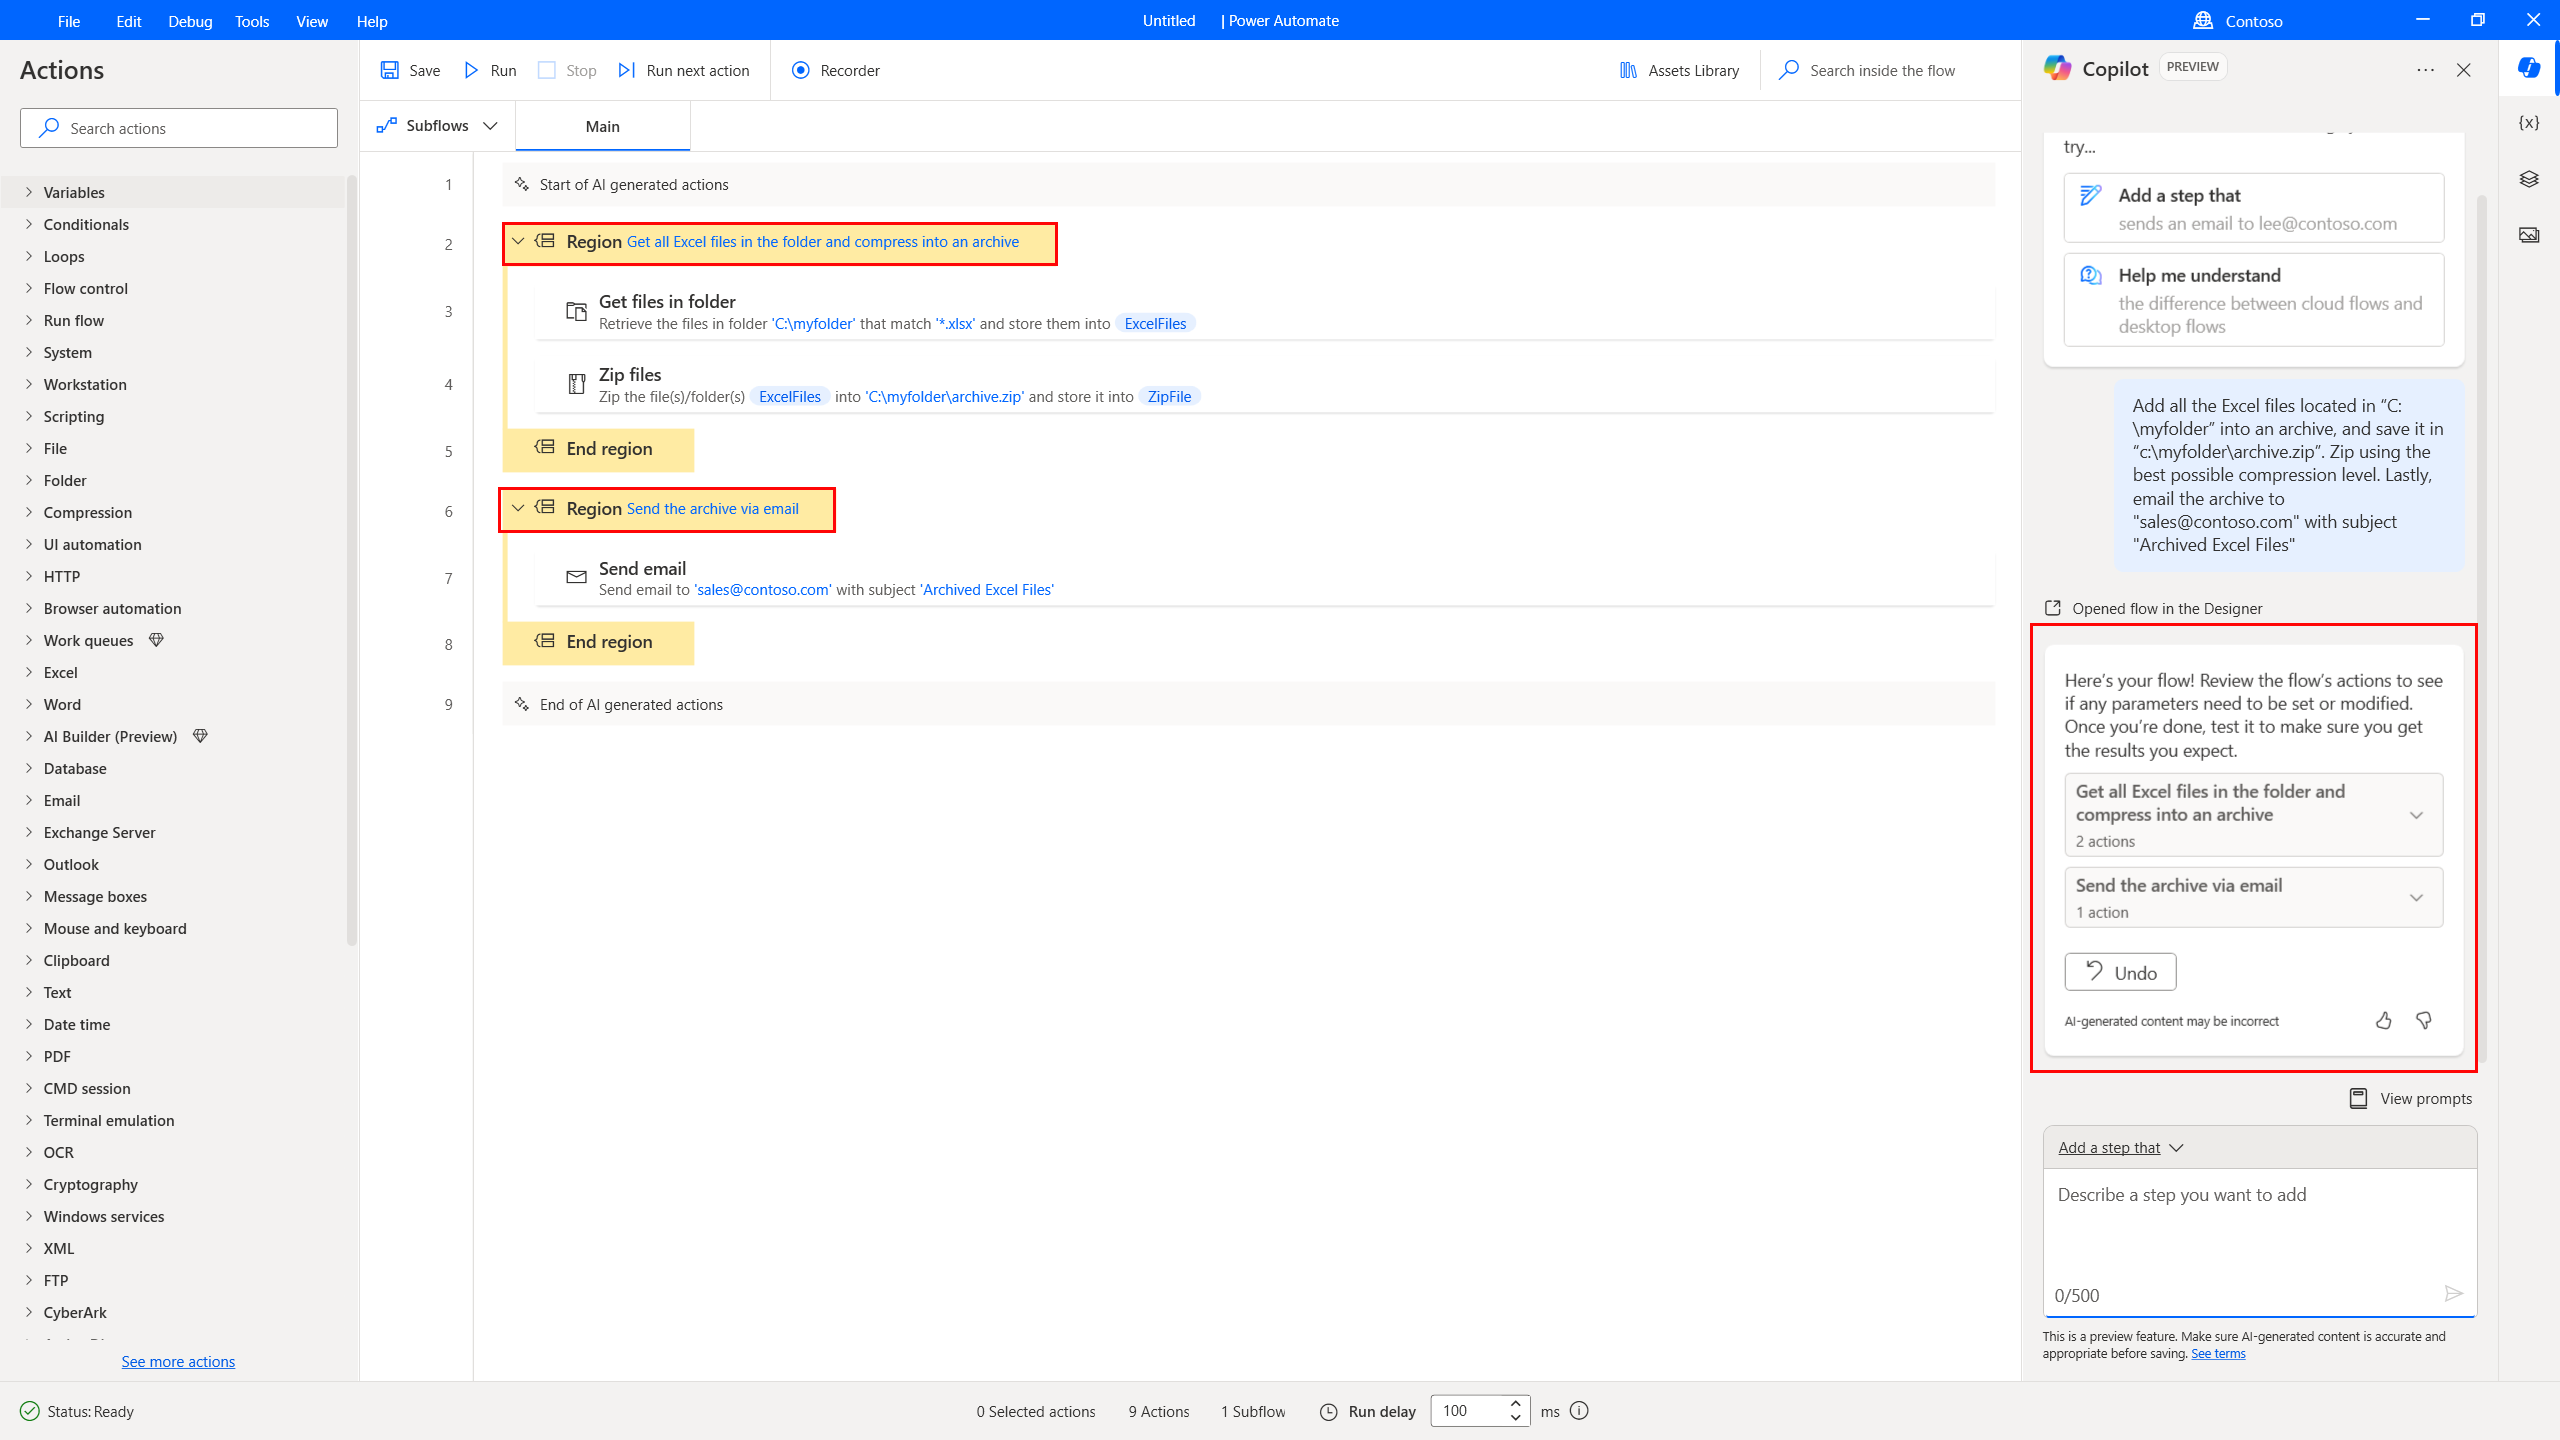
Task: Click the Copilot panel close icon
Action: [x=2465, y=70]
